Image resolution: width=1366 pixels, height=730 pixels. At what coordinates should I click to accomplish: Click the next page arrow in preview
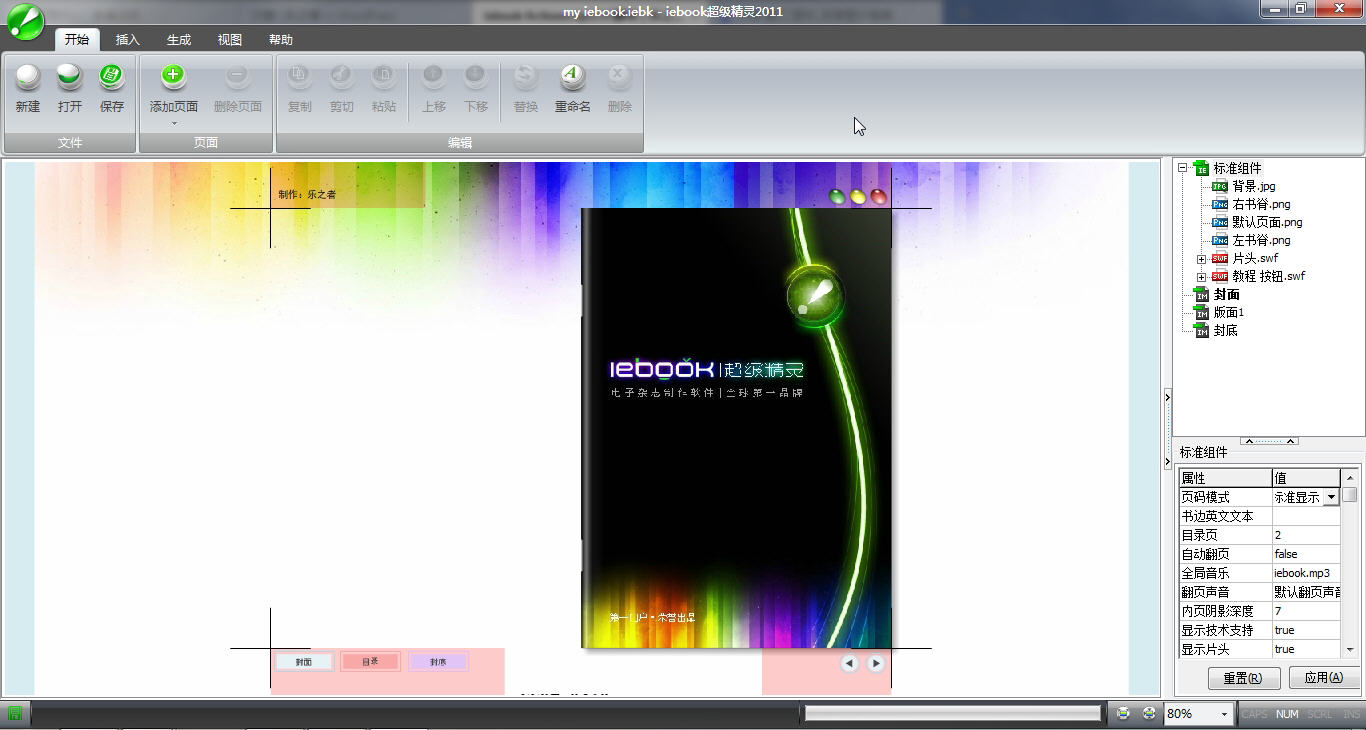click(876, 663)
